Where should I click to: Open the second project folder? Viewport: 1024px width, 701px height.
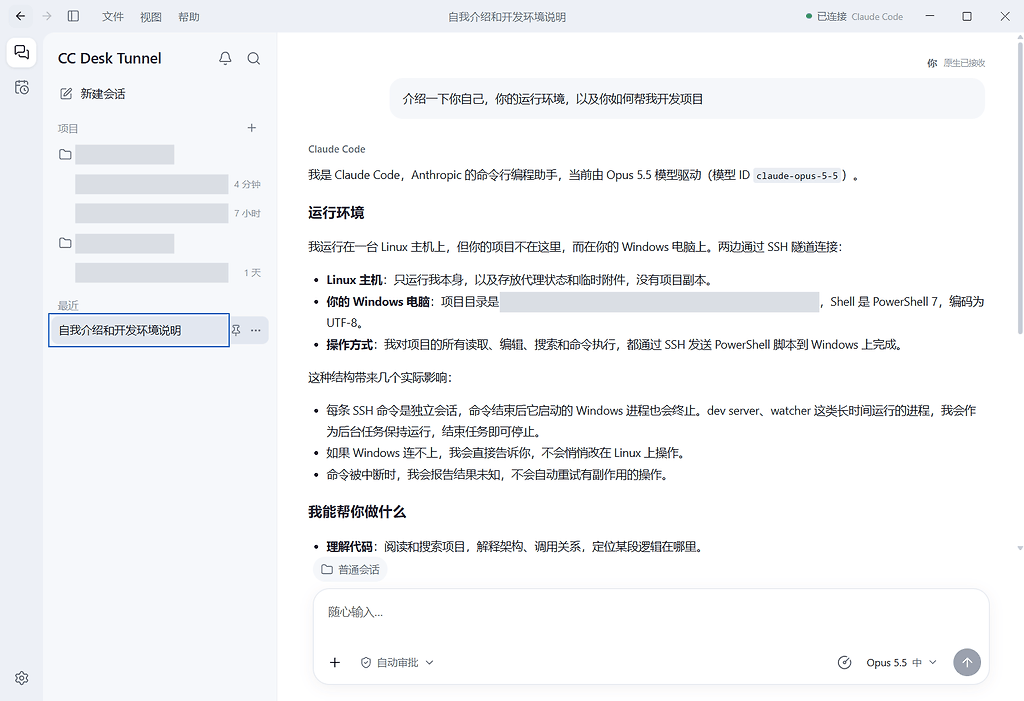117,244
